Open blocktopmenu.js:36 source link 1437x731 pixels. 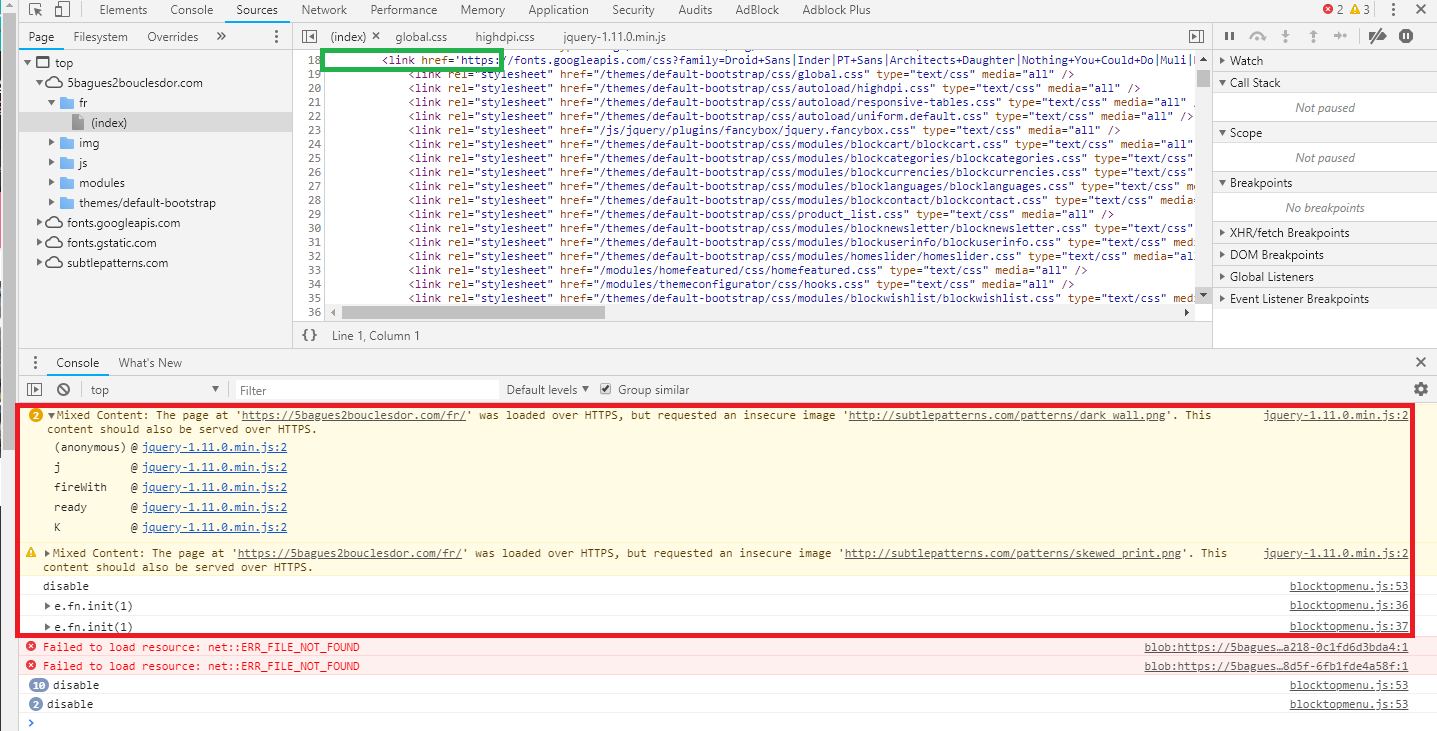tap(1349, 605)
